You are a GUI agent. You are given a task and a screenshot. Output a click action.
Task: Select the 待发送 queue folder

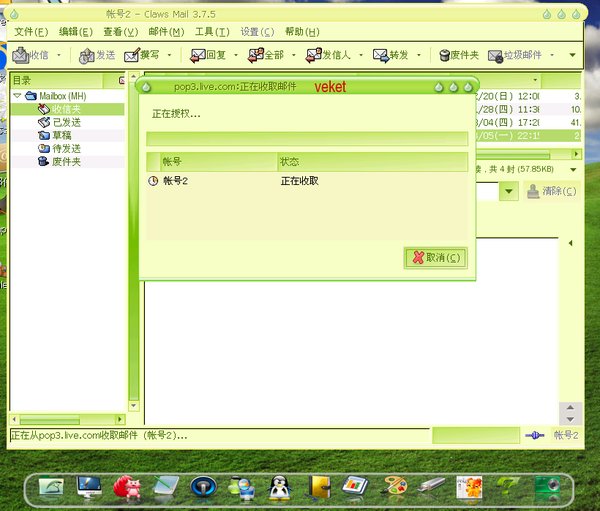click(67, 149)
